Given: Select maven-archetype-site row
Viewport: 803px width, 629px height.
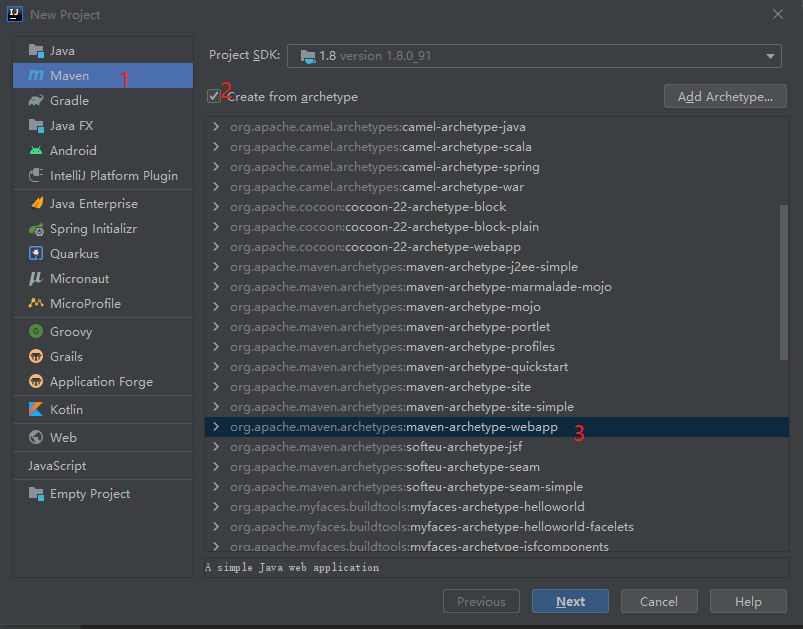Looking at the screenshot, I should click(x=496, y=387).
